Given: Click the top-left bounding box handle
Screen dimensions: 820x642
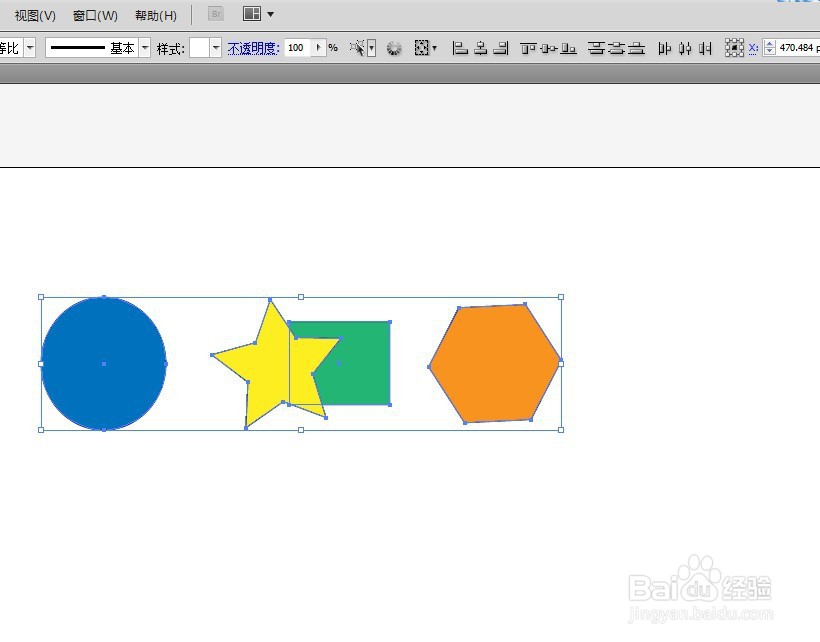Looking at the screenshot, I should 41,297.
